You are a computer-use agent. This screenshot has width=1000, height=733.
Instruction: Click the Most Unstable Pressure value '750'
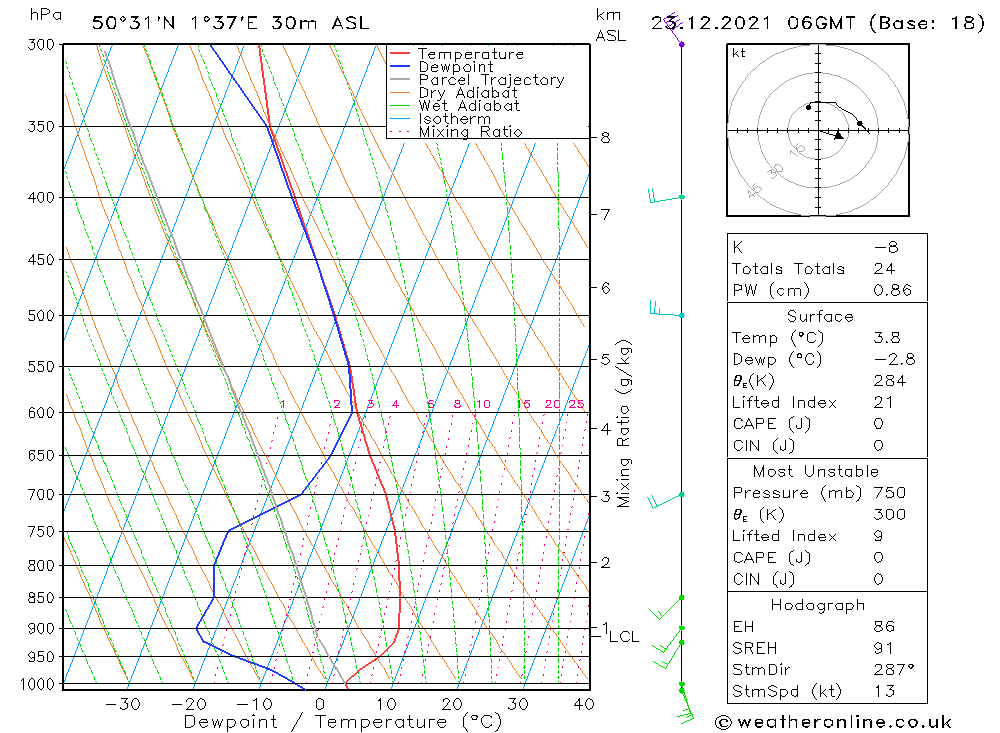pyautogui.click(x=889, y=492)
